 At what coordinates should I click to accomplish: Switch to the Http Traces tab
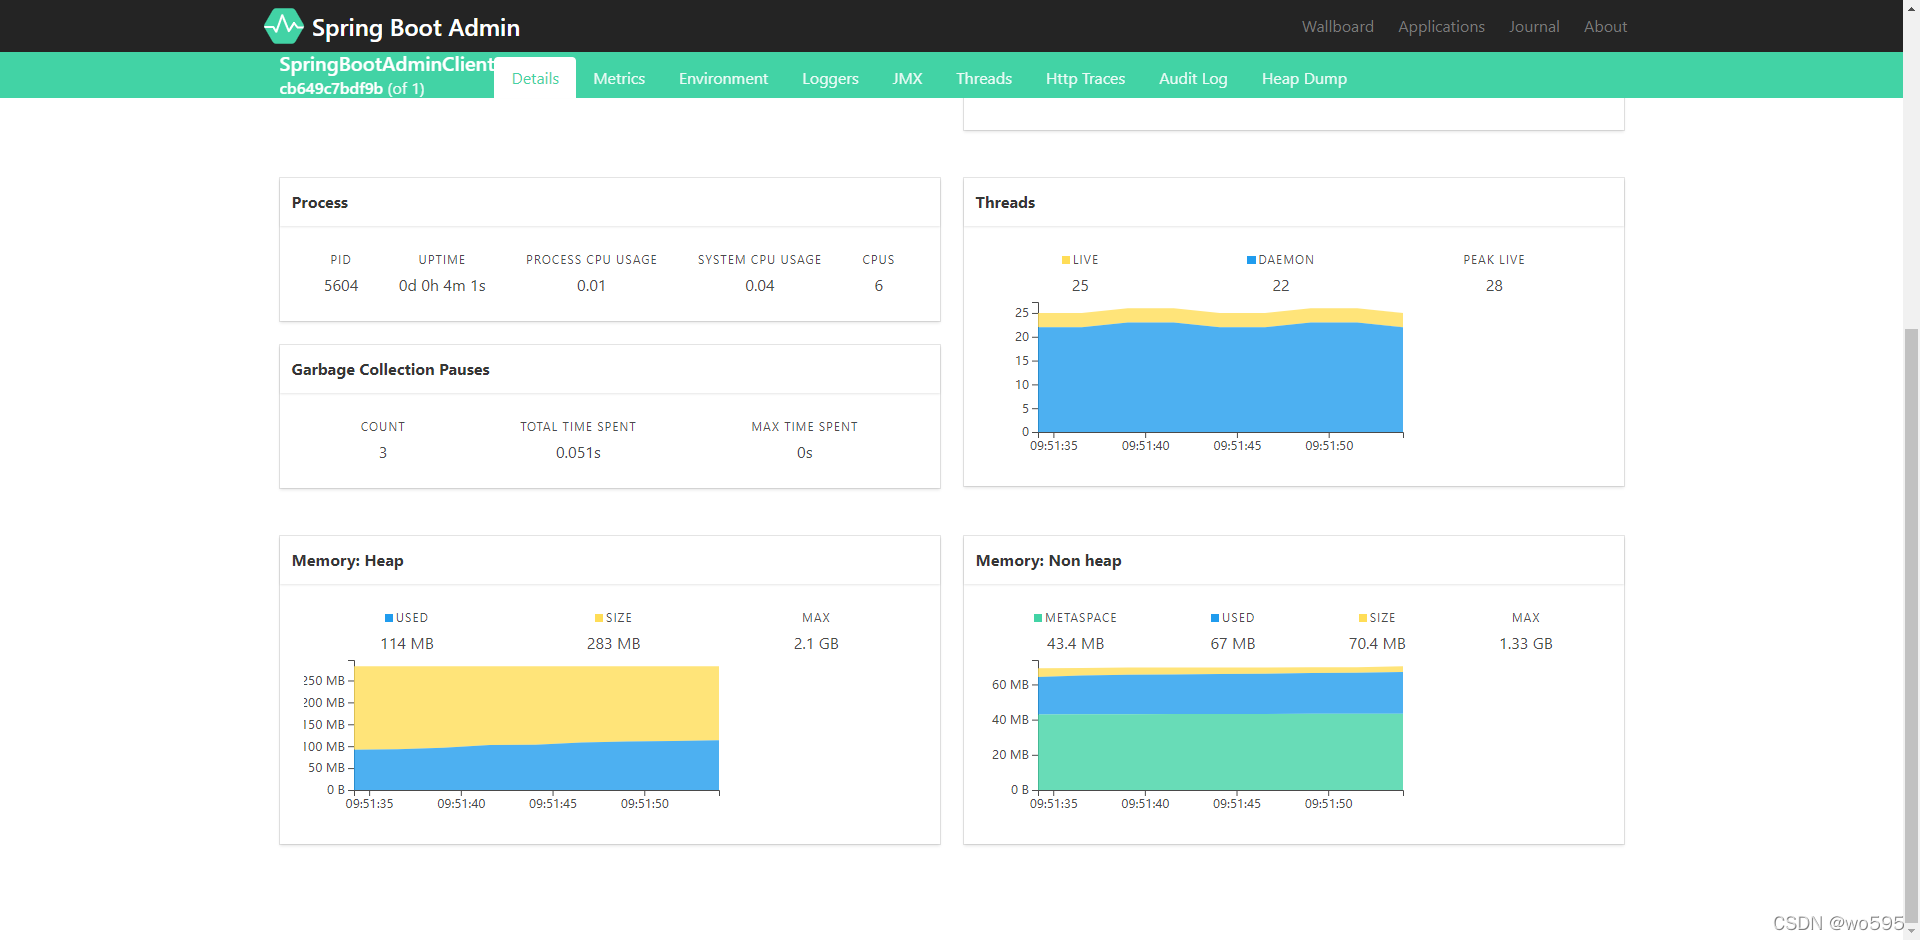[x=1085, y=78]
